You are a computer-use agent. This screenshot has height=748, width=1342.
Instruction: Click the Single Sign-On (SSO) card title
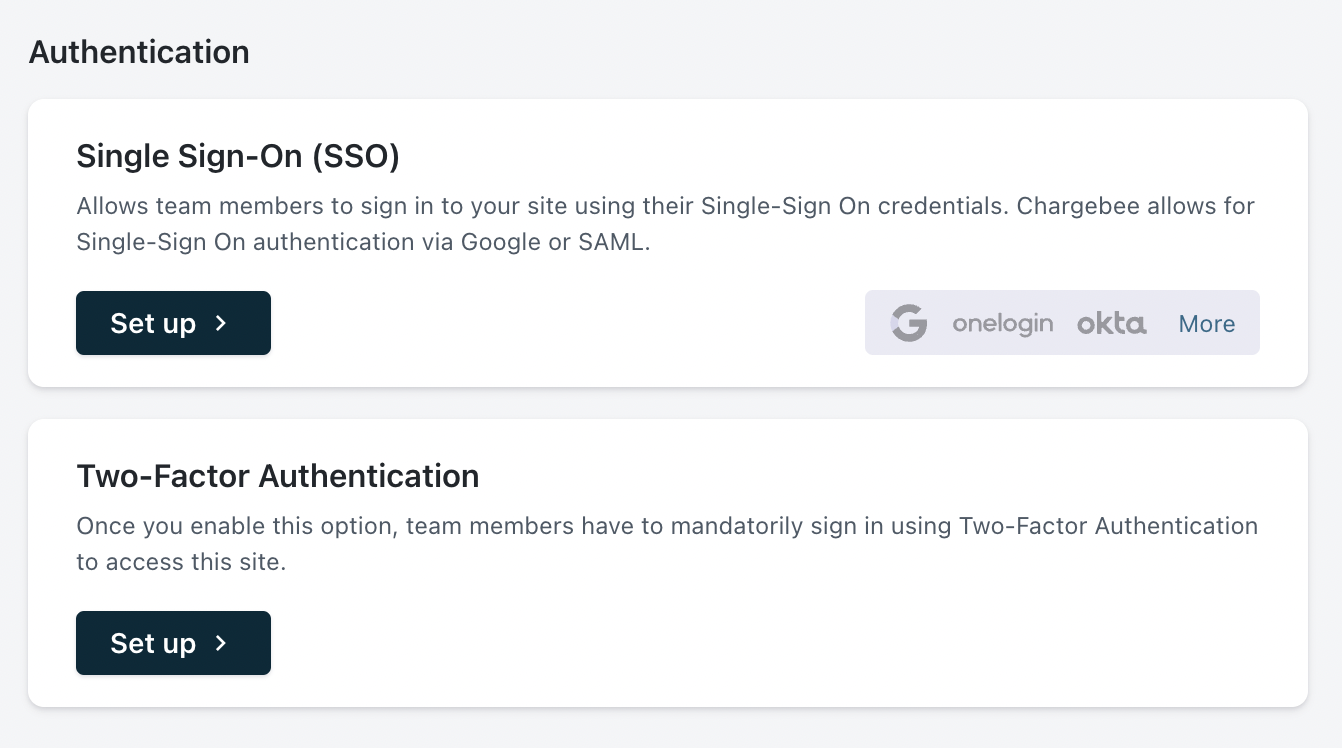[x=238, y=156]
